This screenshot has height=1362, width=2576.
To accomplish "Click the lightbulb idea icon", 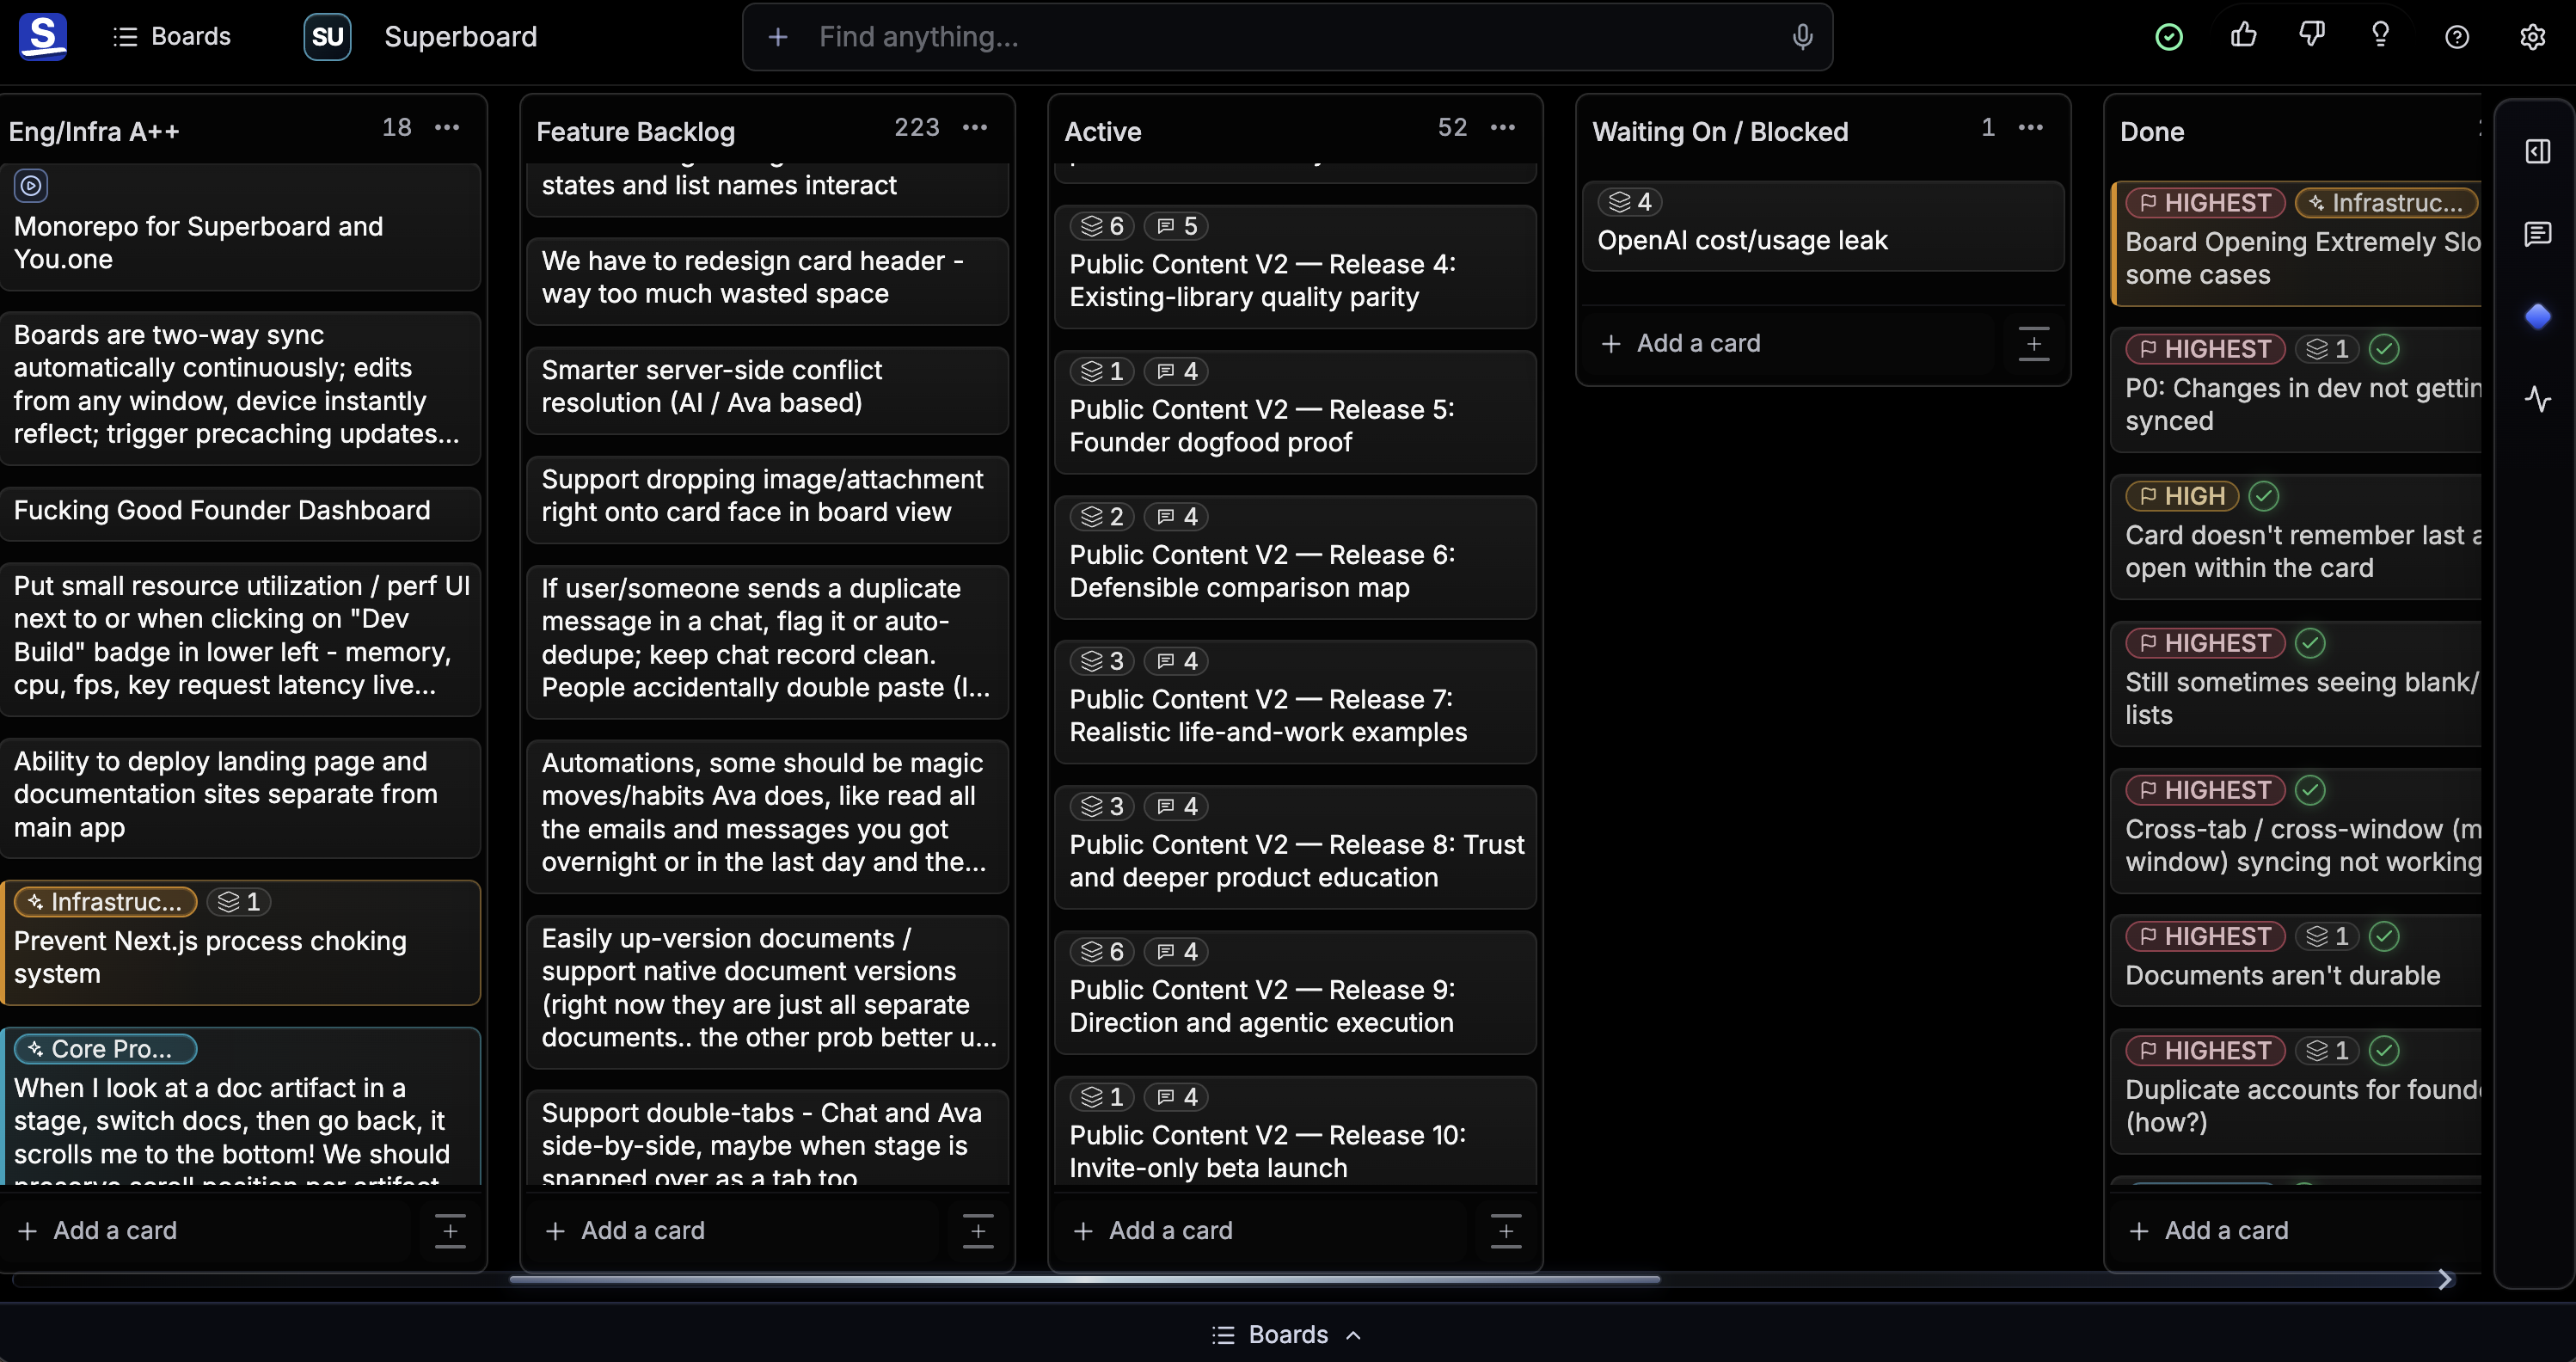I will pos(2381,36).
